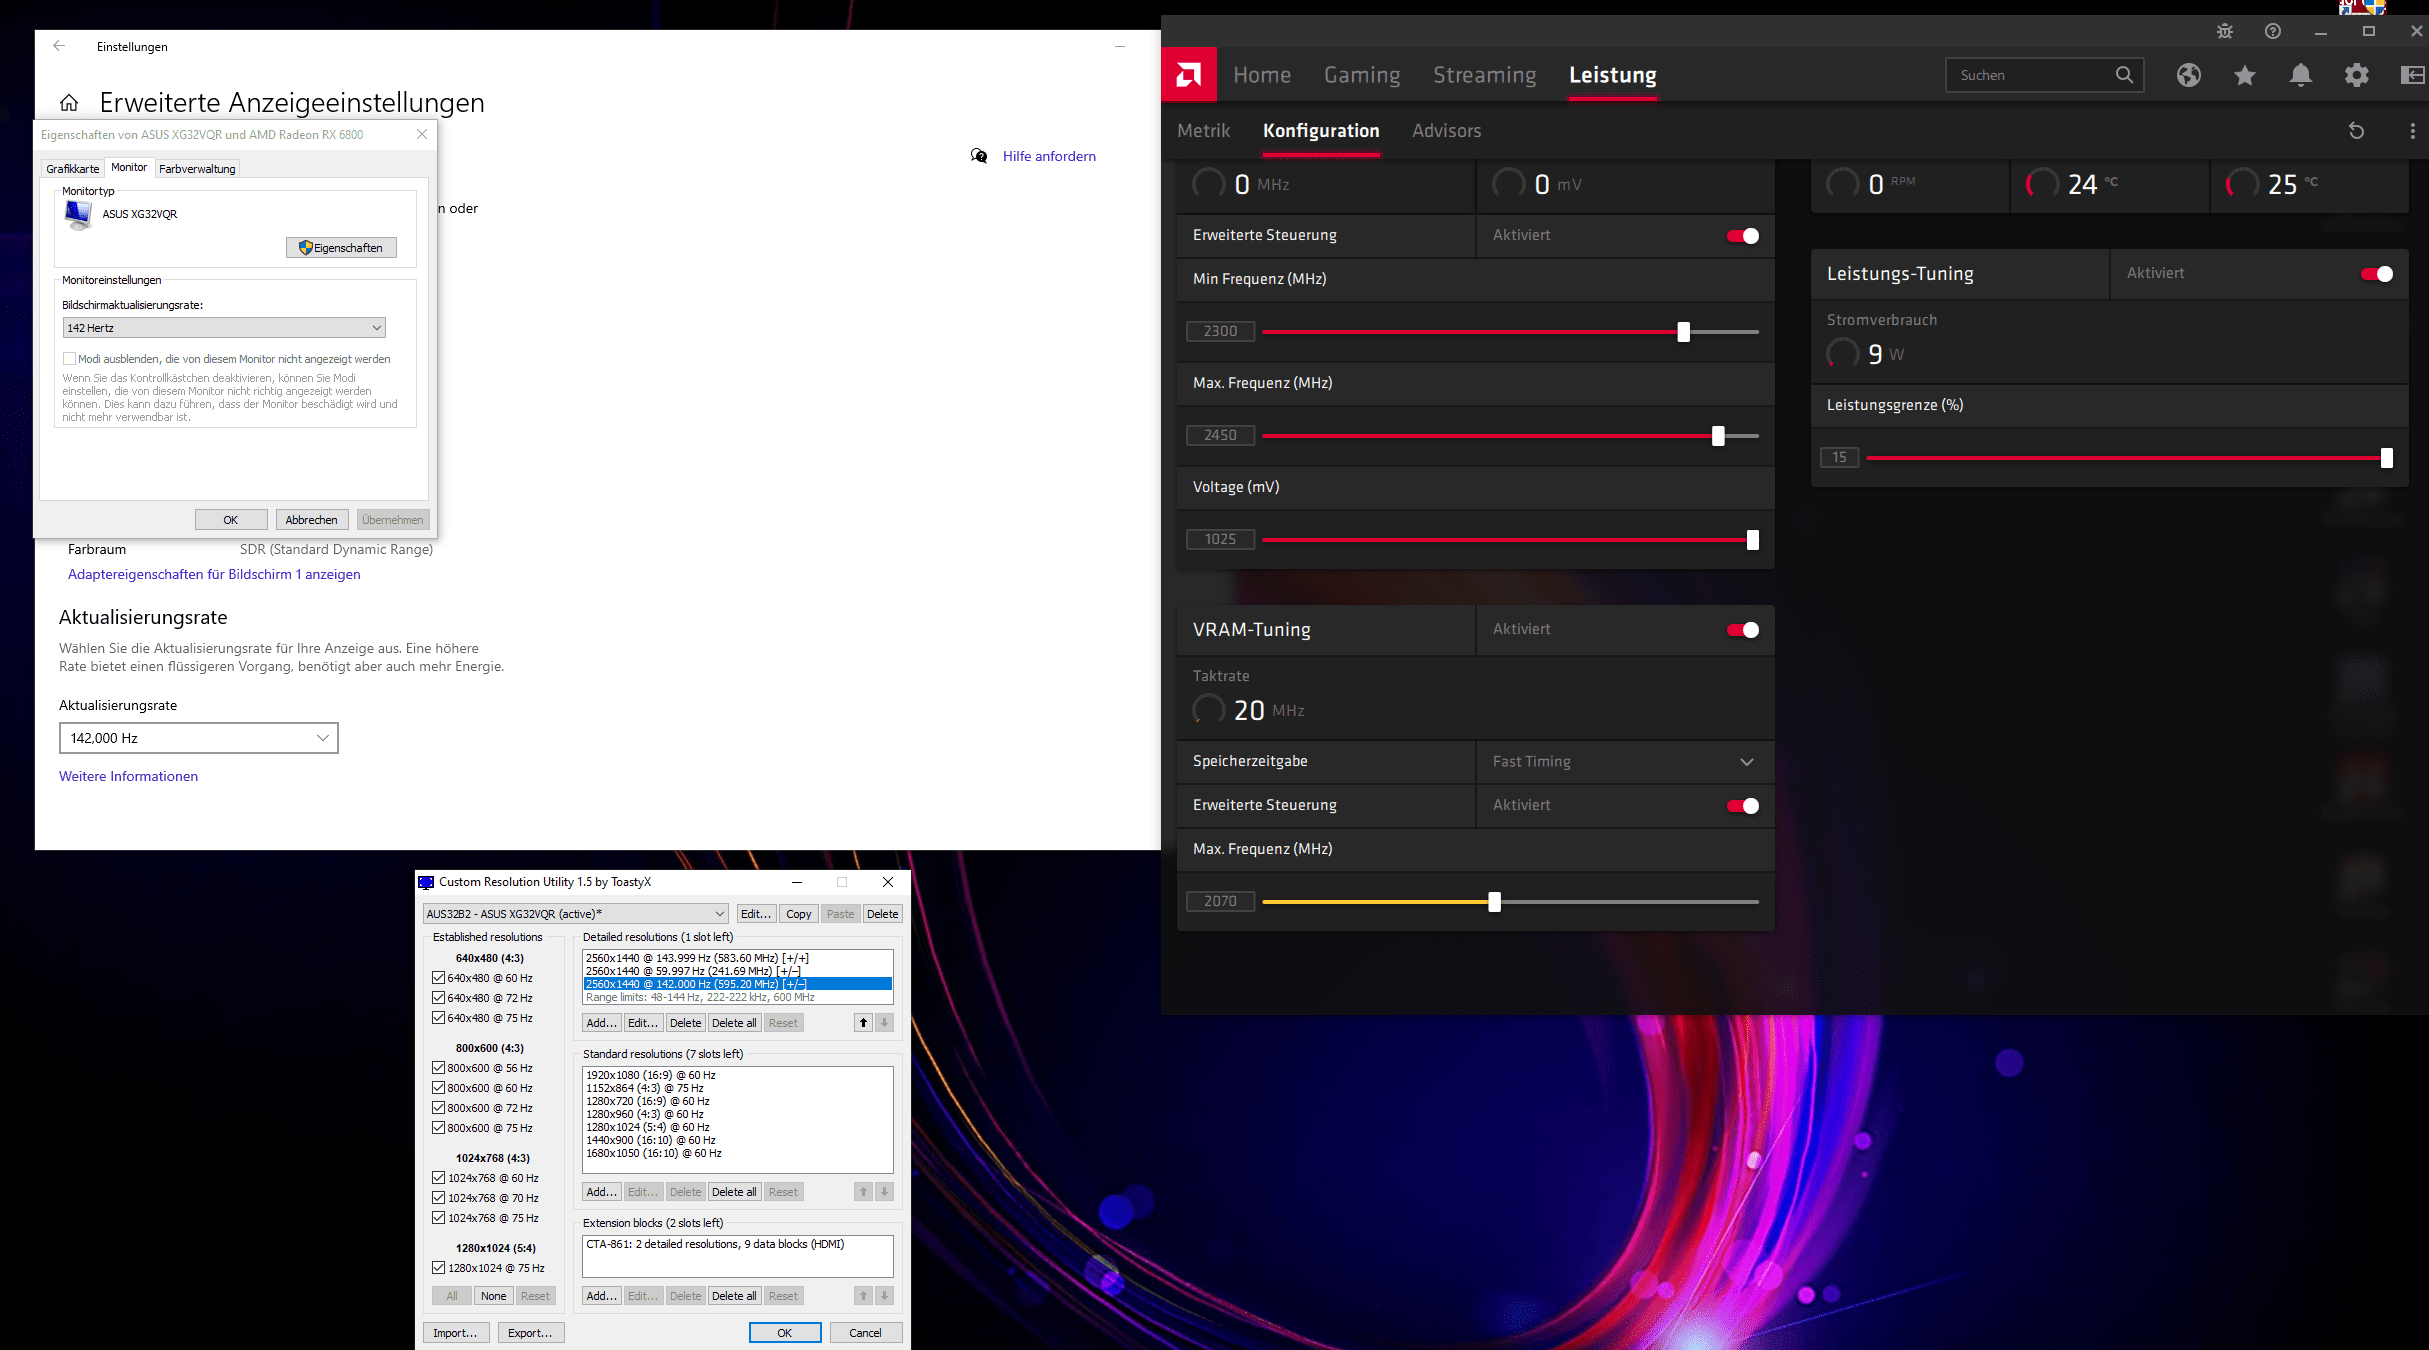Screen dimensions: 2429x1350
Task: Open Bildschirmaktualisierungsrate 142 Hertz dropdown
Action: pyautogui.click(x=224, y=328)
